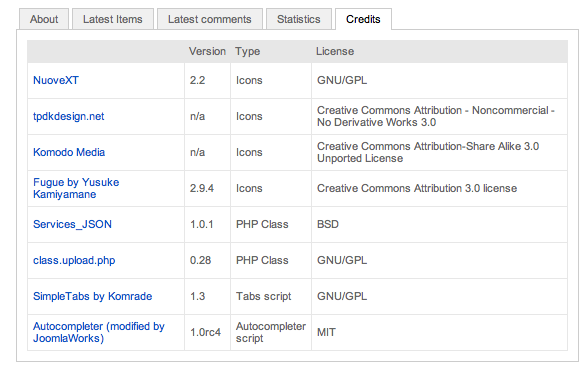Follow the Fugue by Yusuke Kamiyamane link
This screenshot has height=370, width=585.
pos(76,188)
